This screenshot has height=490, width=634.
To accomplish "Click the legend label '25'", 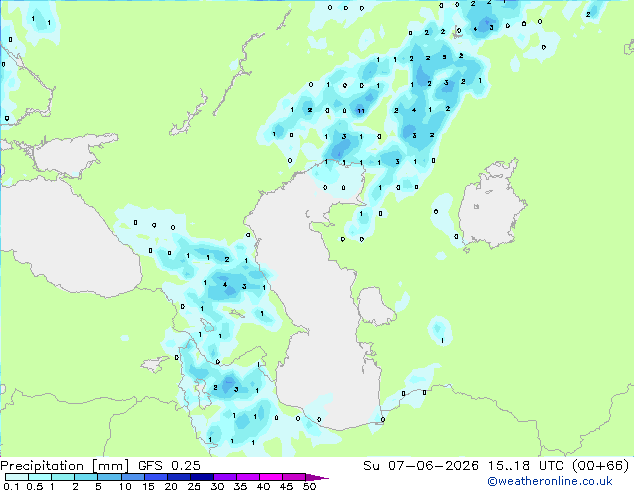I will pos(194,486).
